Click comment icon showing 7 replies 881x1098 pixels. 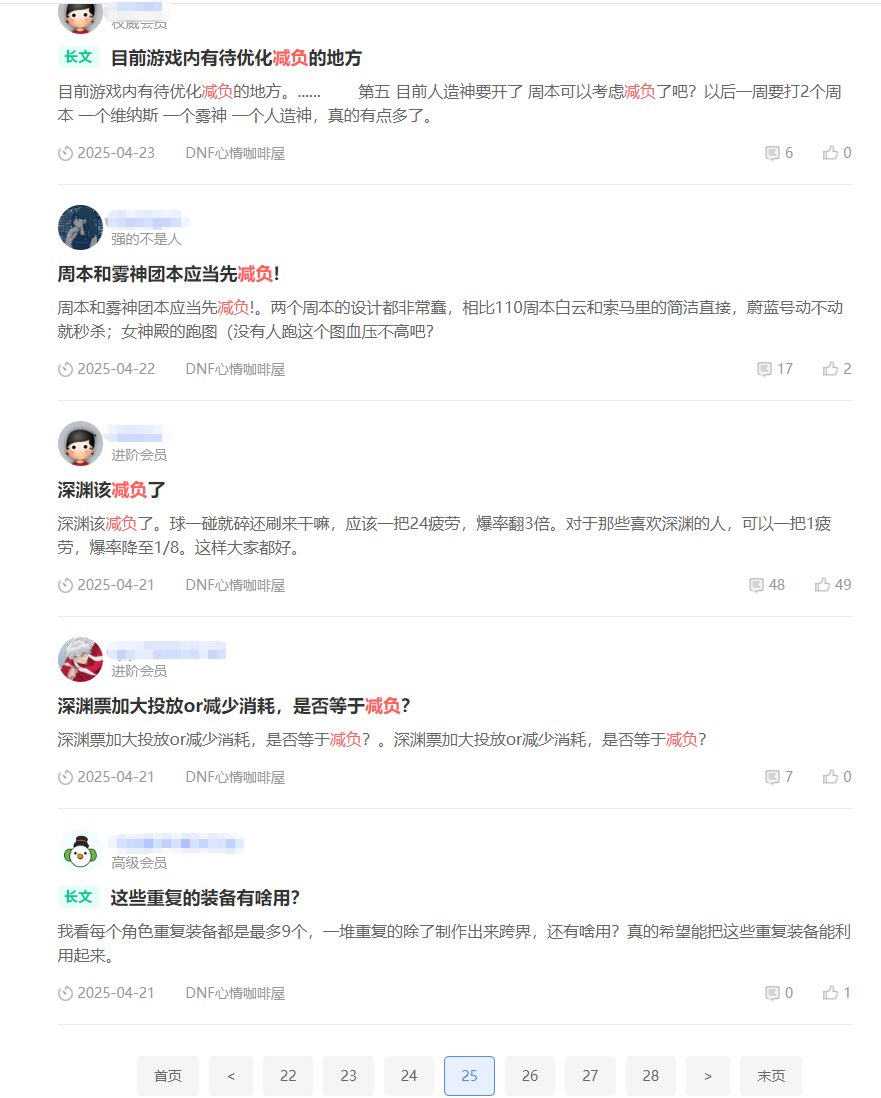(772, 777)
